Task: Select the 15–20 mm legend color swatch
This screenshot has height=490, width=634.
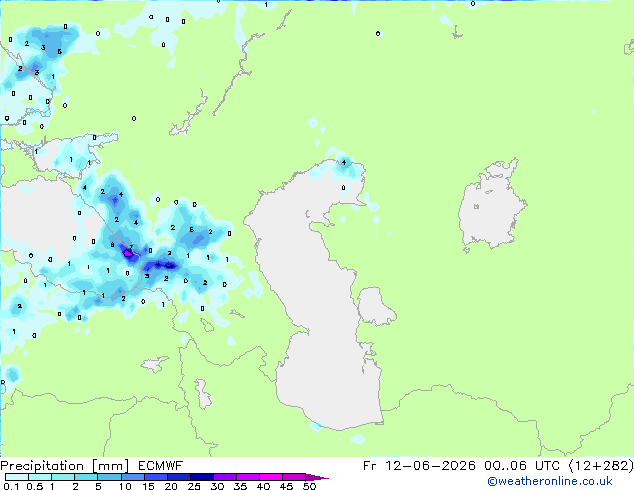Action: [x=155, y=477]
